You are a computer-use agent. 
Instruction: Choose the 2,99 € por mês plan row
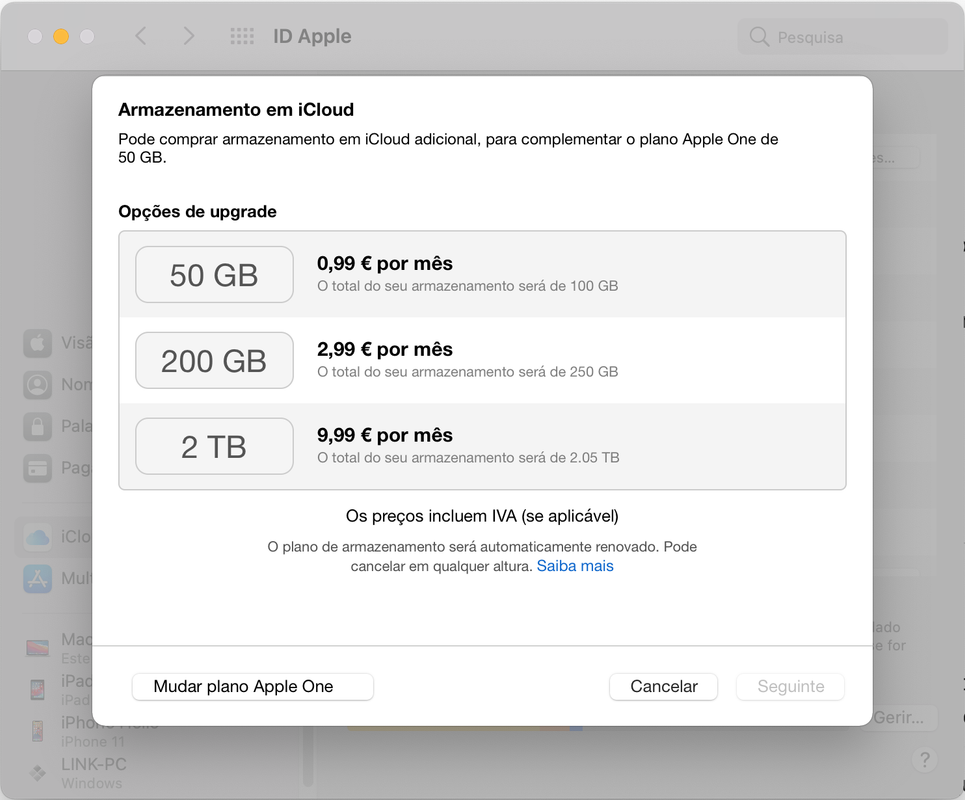click(482, 361)
